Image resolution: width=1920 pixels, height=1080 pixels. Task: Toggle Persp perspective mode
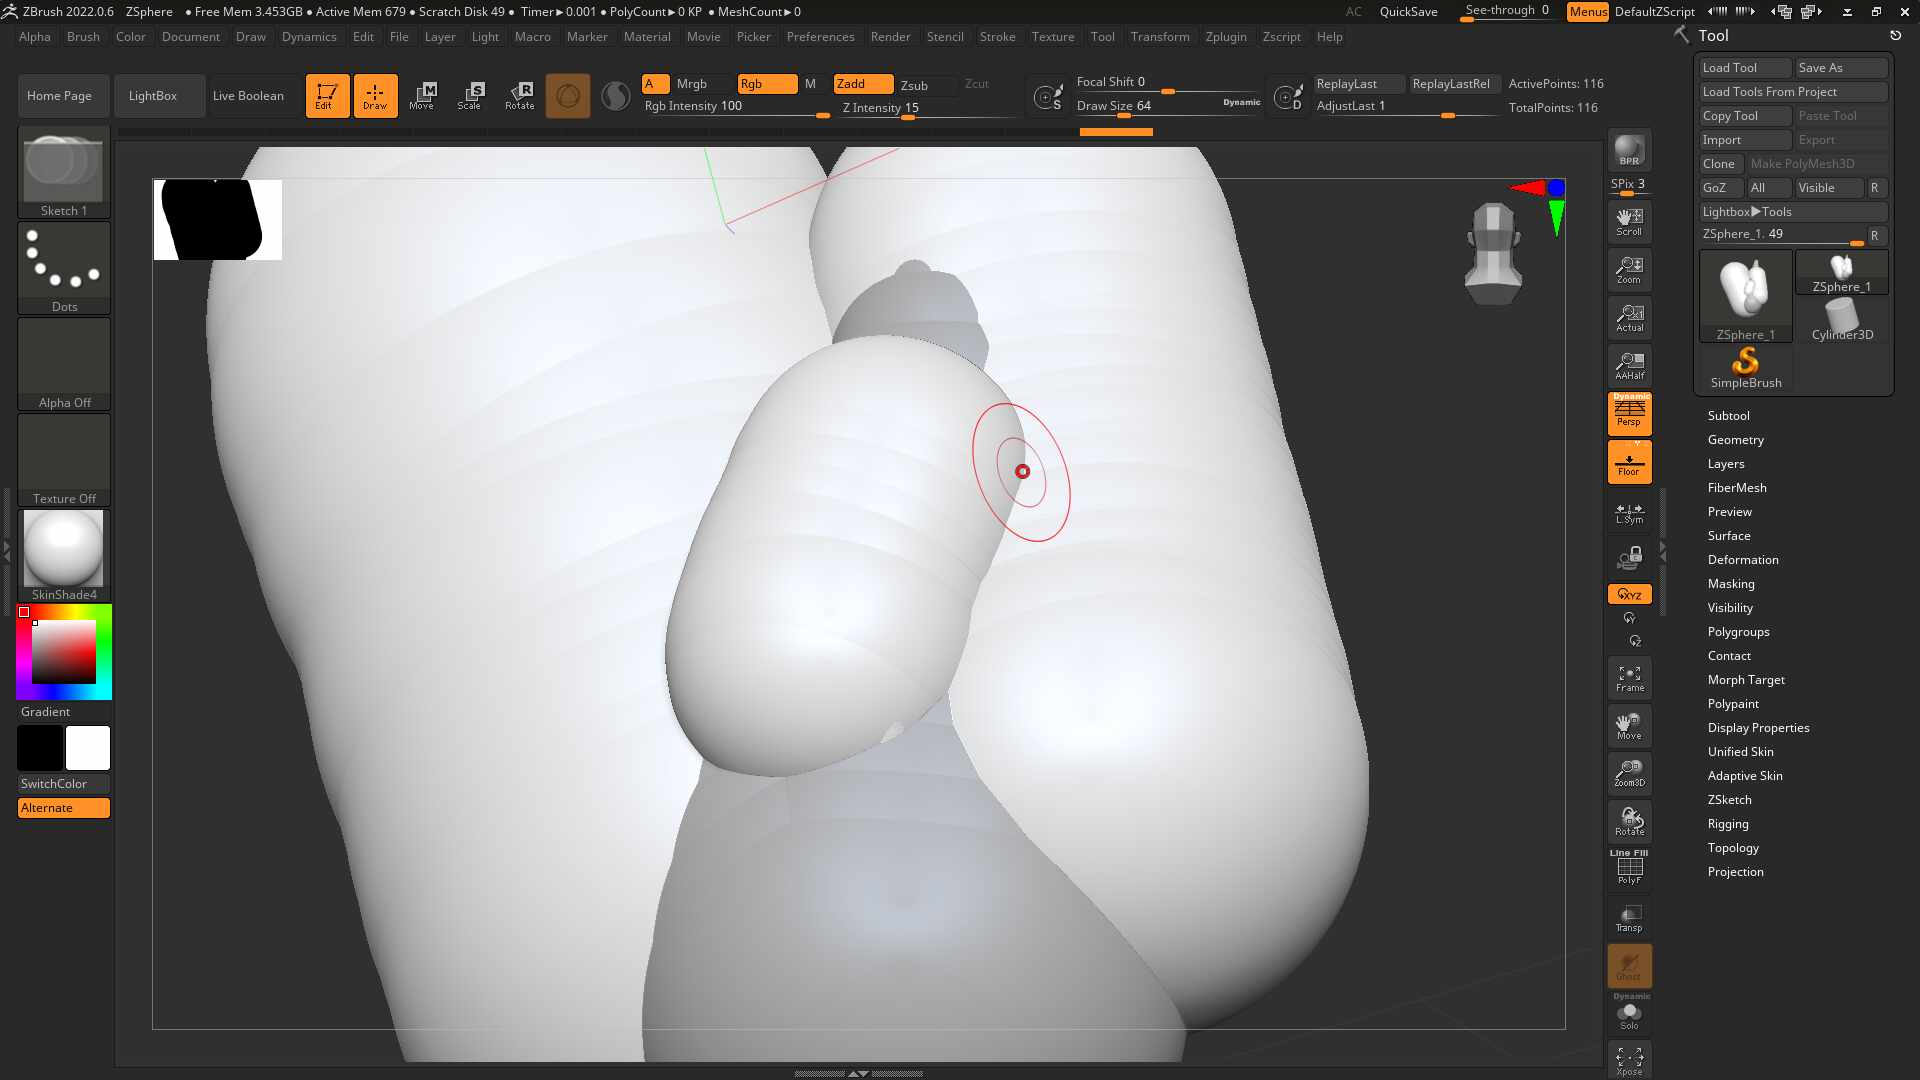[1629, 413]
